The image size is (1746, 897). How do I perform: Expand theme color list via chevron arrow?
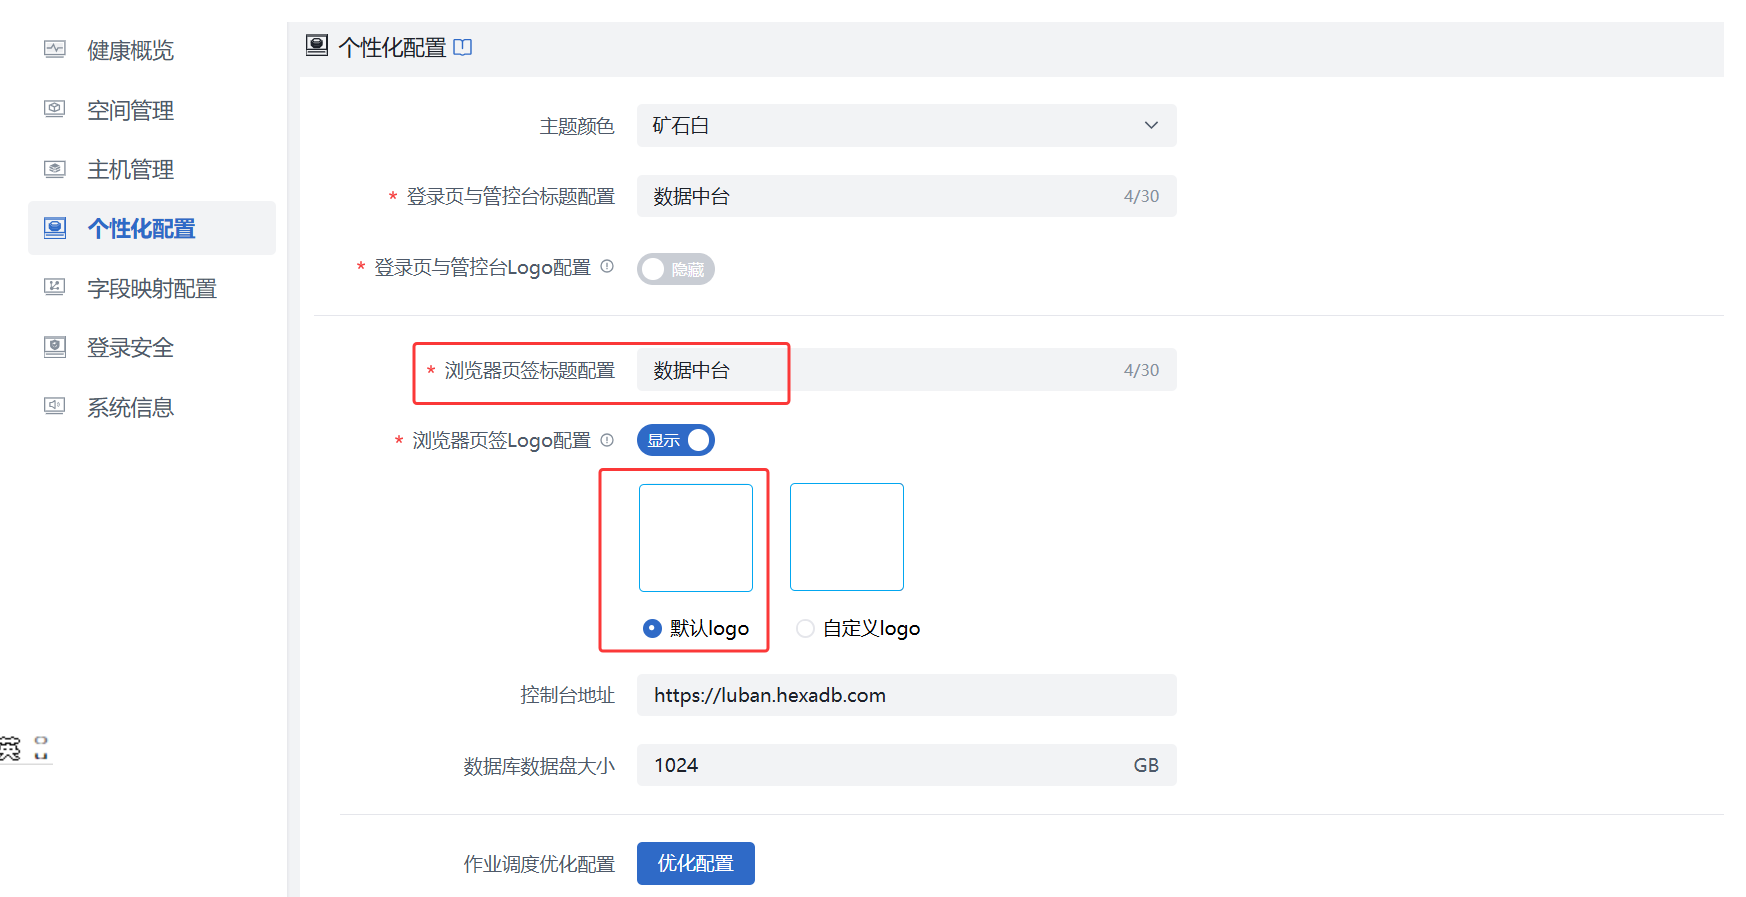click(1151, 126)
